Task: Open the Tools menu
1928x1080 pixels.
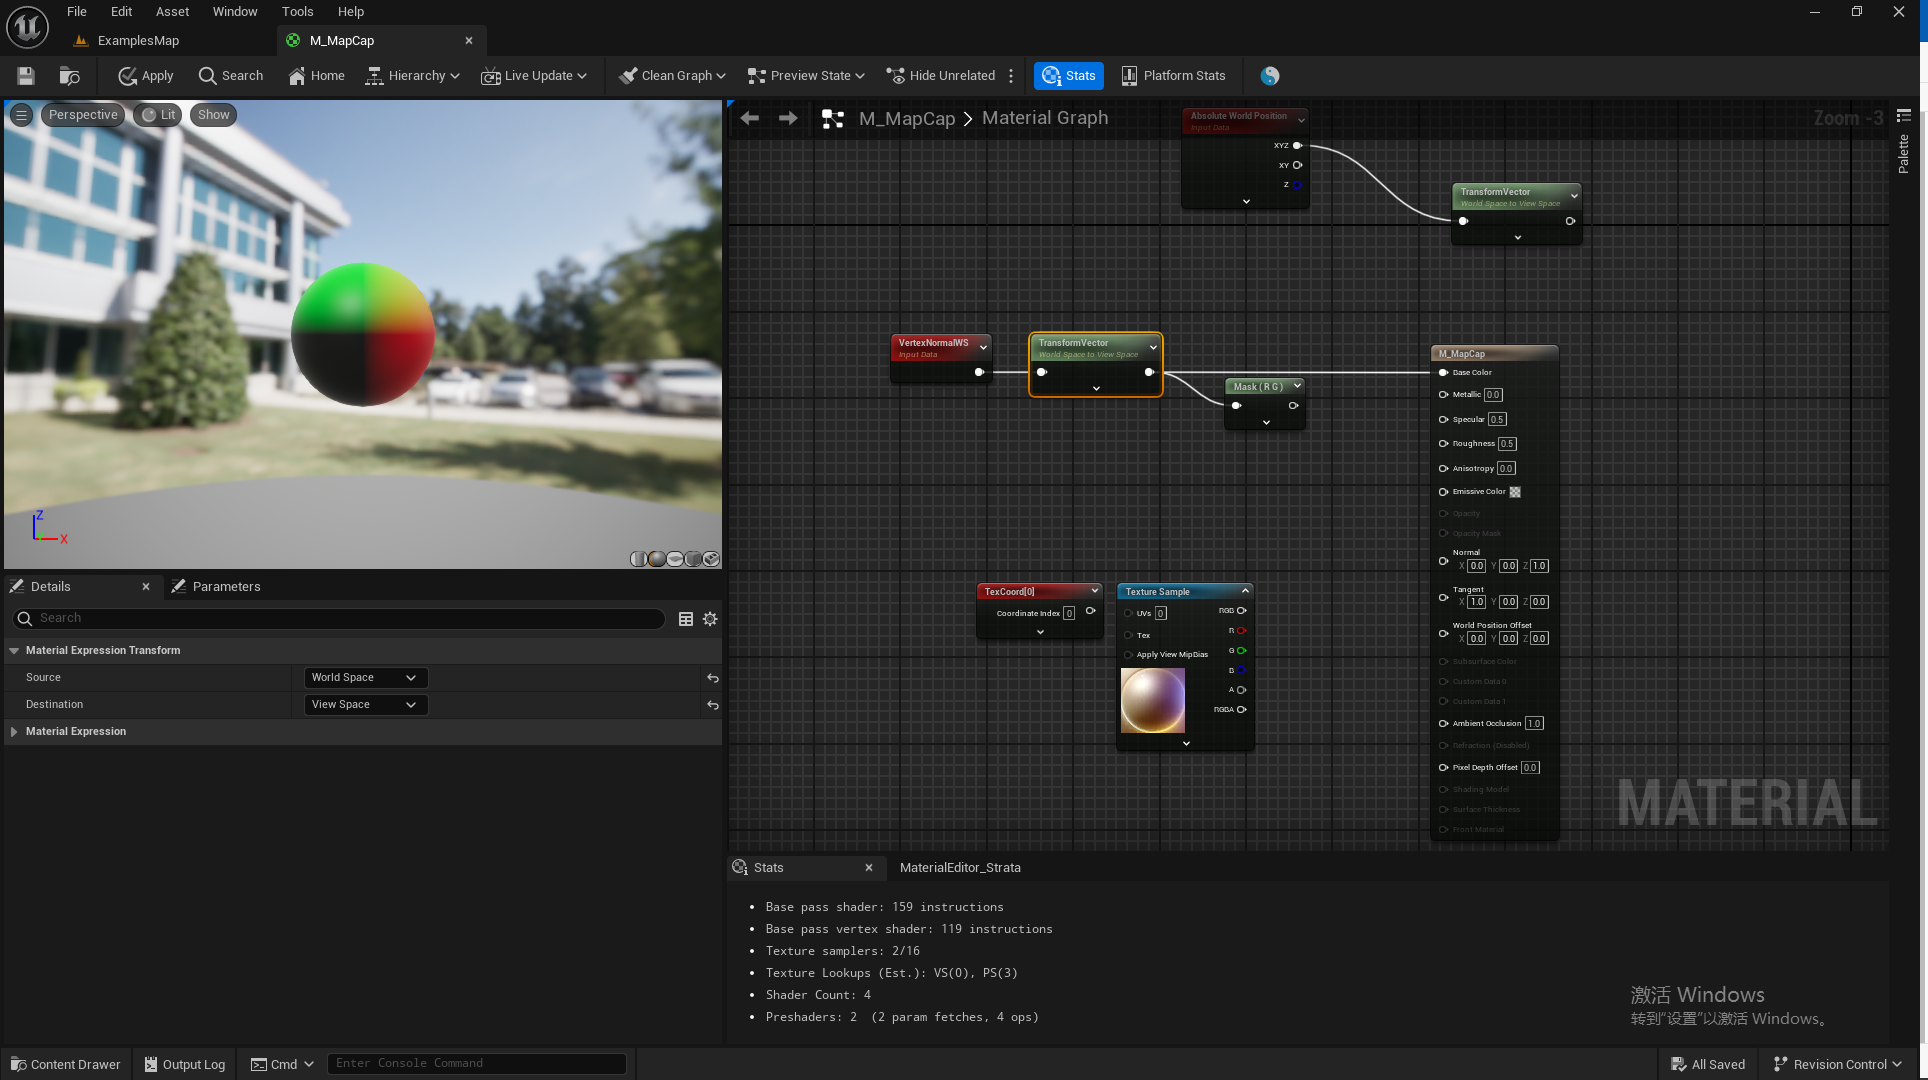Action: coord(297,12)
